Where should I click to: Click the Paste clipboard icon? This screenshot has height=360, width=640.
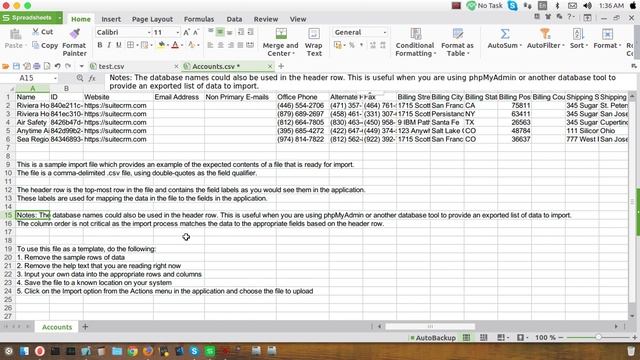click(x=15, y=34)
